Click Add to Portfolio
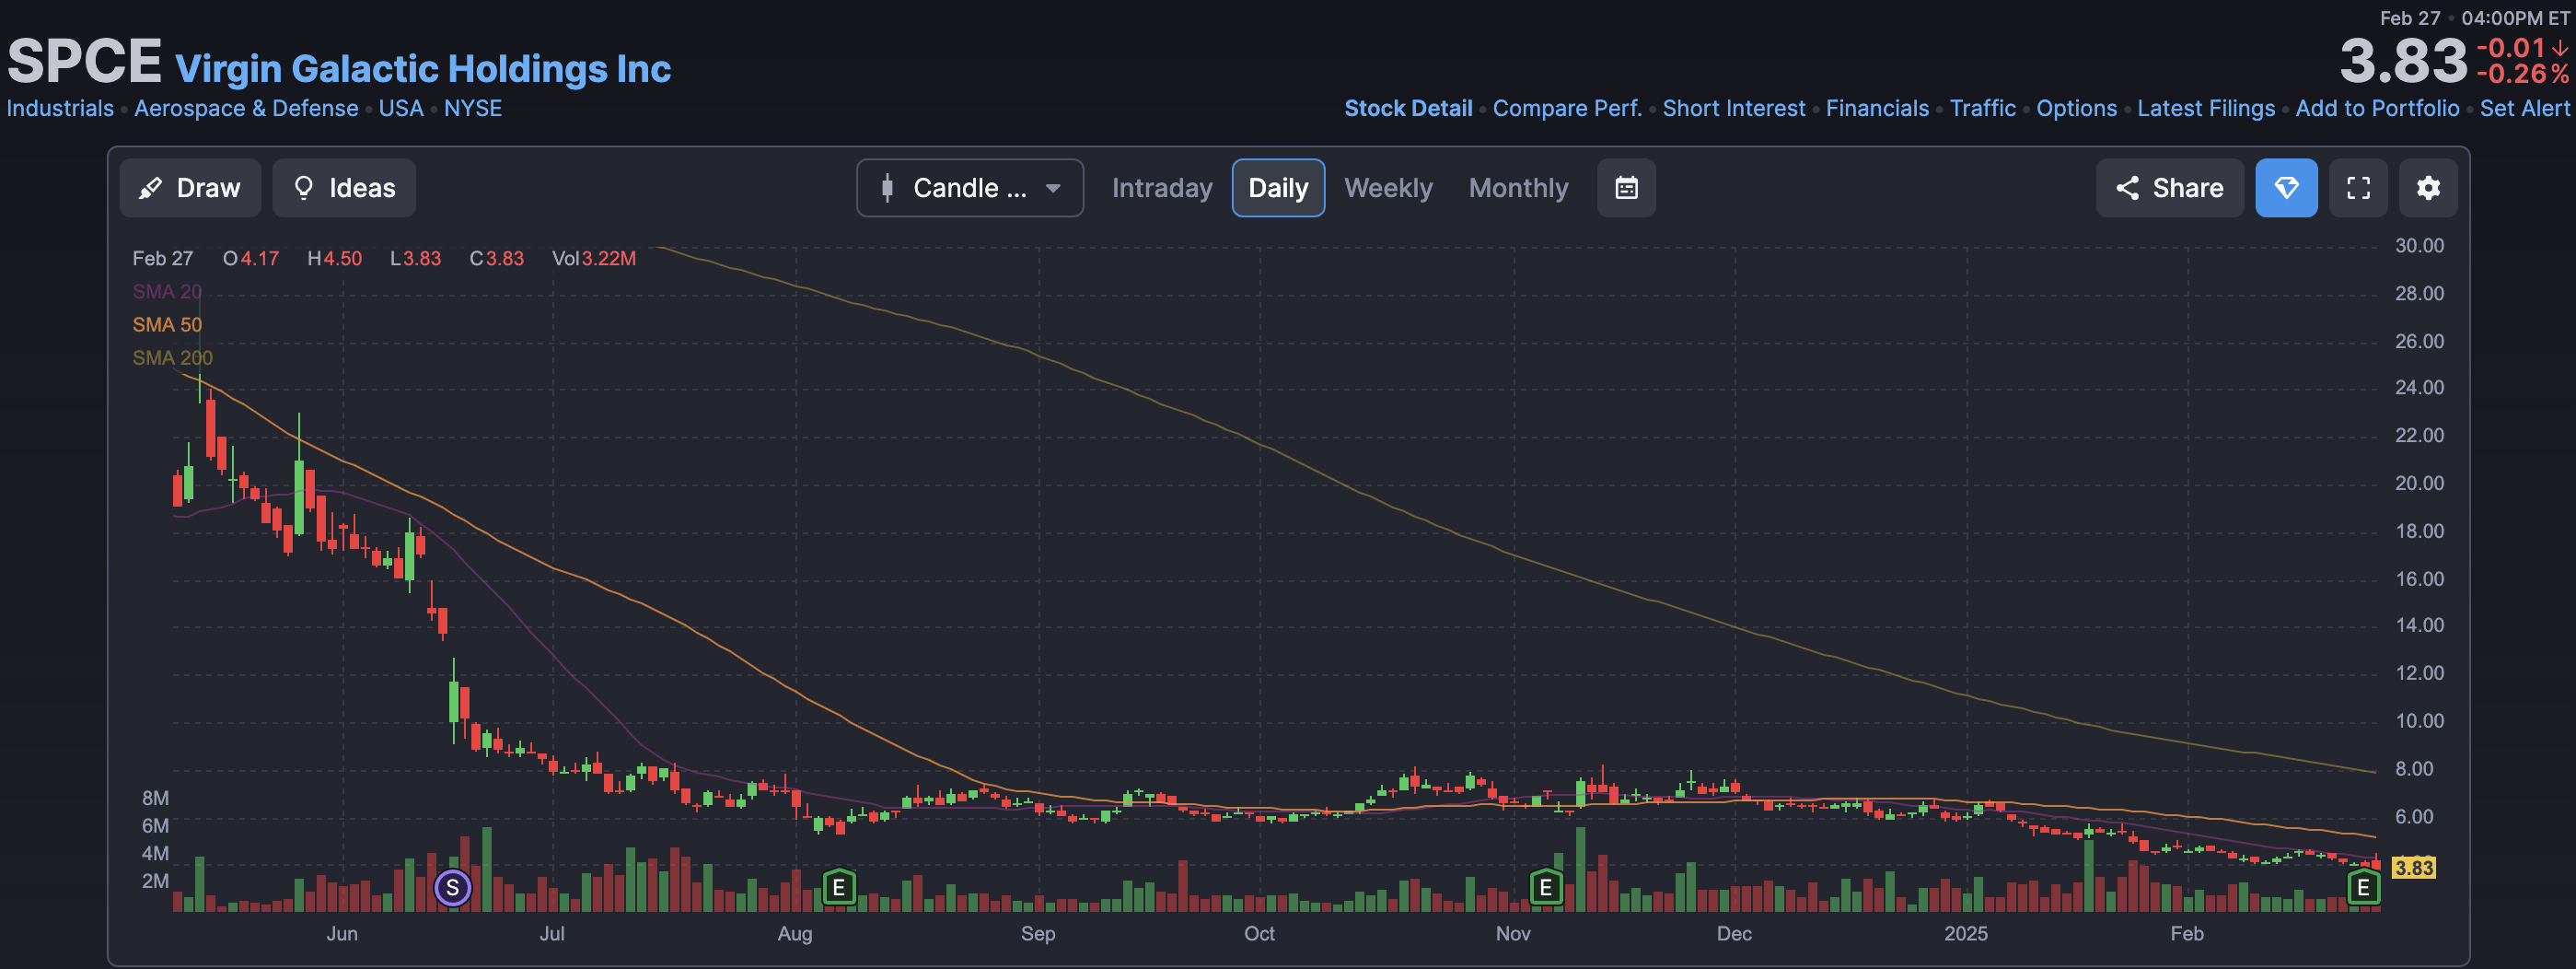2576x969 pixels. tap(2377, 108)
